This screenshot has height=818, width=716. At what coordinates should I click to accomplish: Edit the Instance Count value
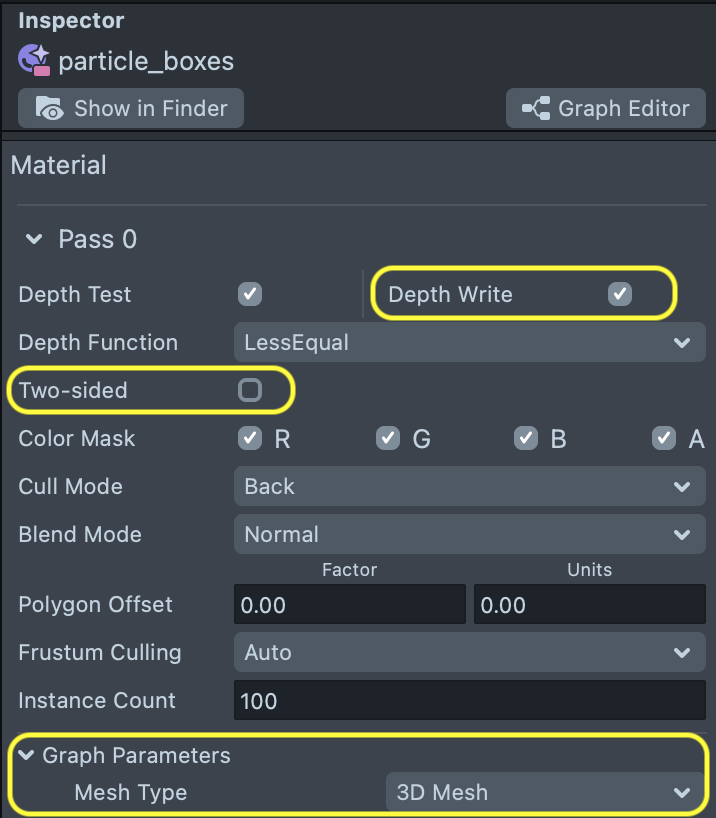click(x=468, y=700)
